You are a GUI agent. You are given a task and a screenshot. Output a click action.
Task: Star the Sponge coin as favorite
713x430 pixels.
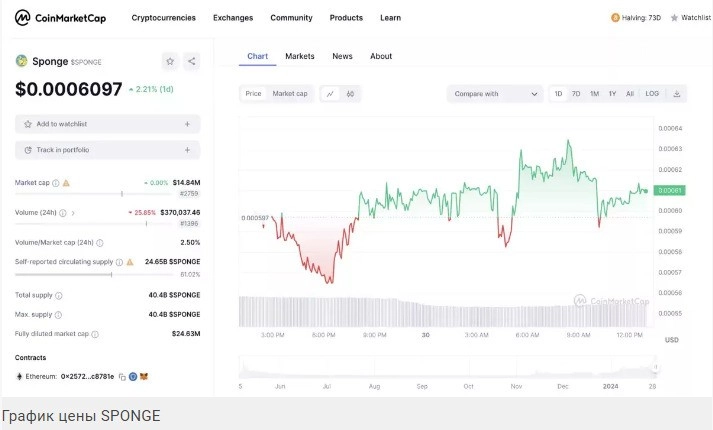coord(170,61)
